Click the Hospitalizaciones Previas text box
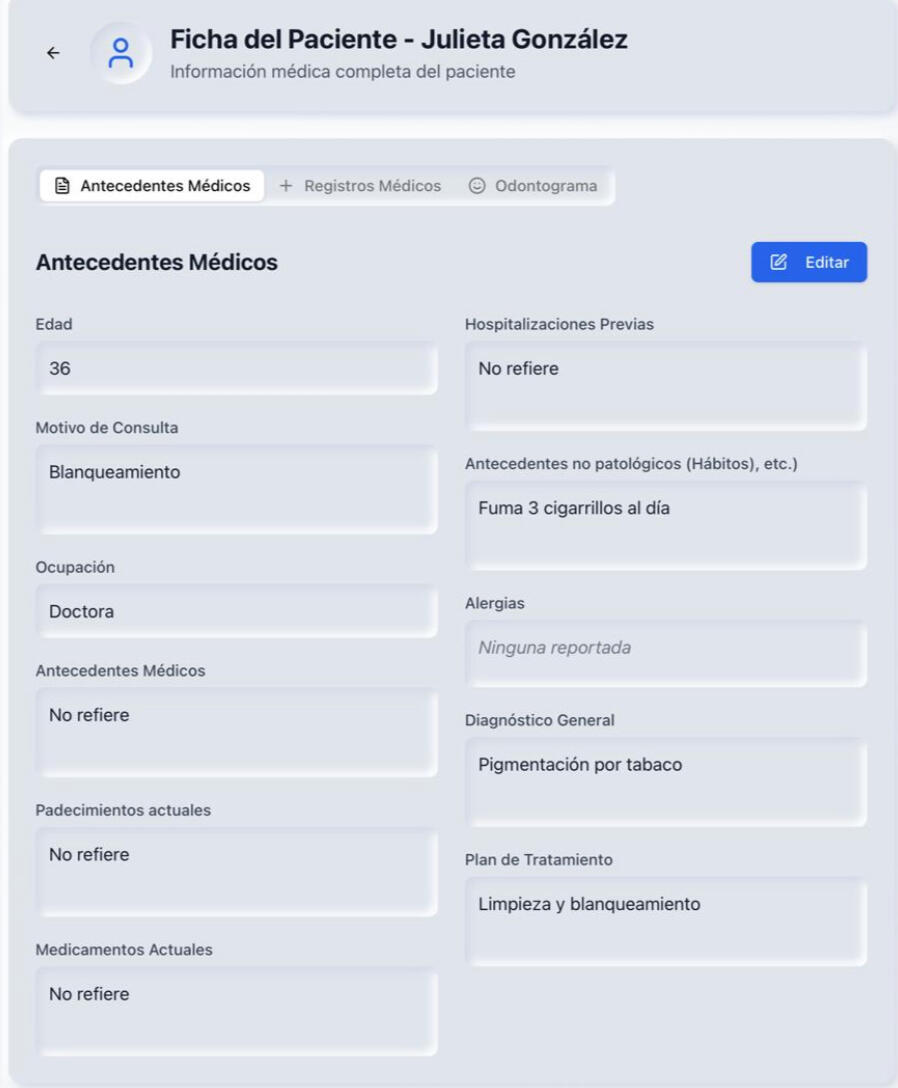Viewport: 898px width, 1088px height. coord(666,386)
